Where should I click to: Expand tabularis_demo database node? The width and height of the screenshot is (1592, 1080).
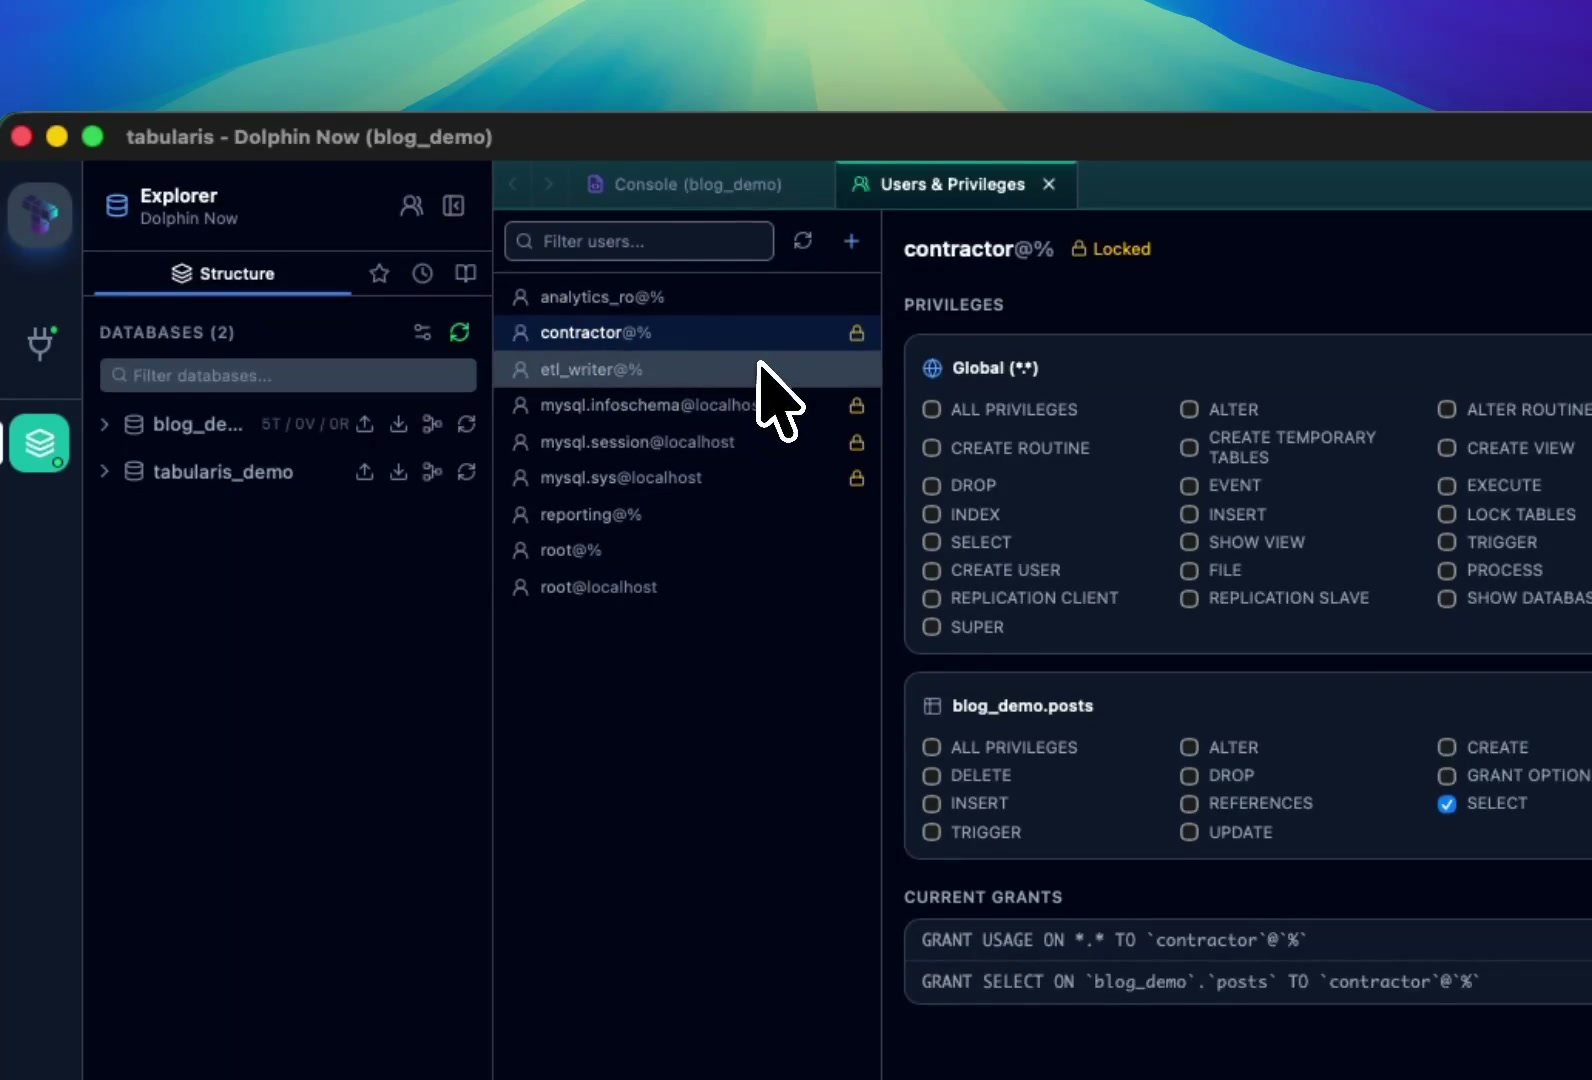pyautogui.click(x=105, y=471)
